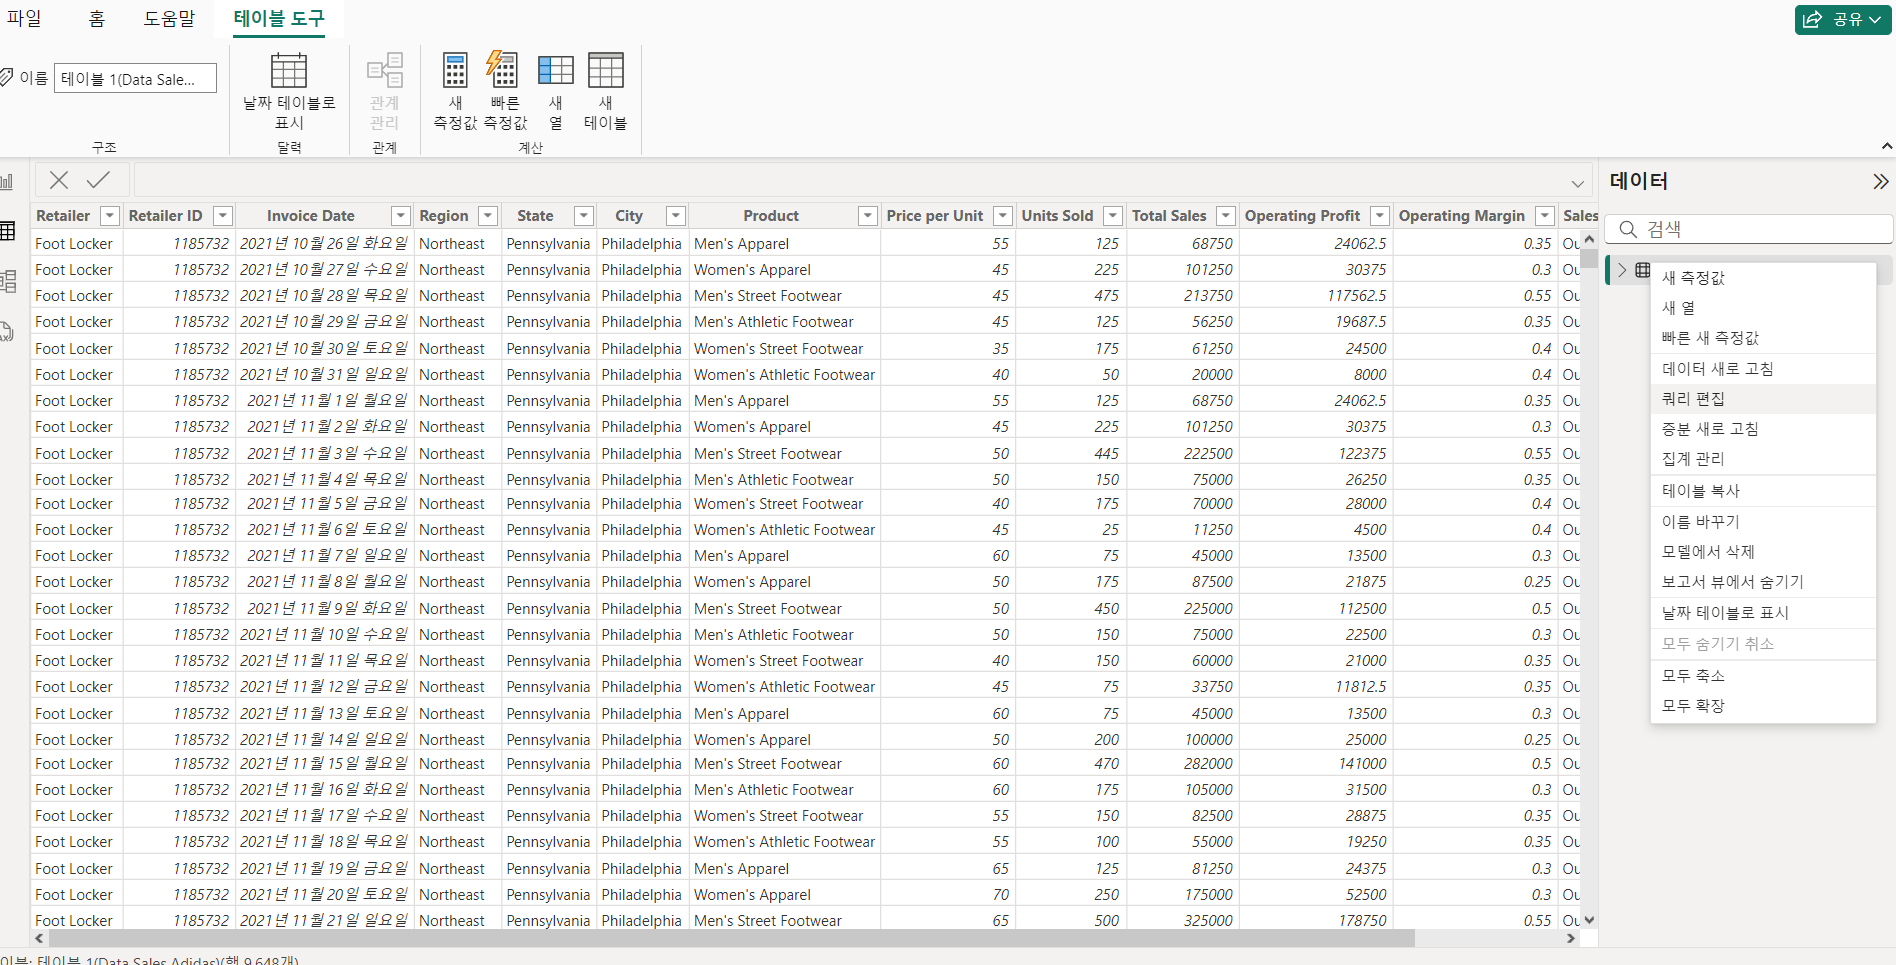This screenshot has width=1896, height=965.
Task: Click the 검색 search box in Data pane
Action: (x=1749, y=229)
